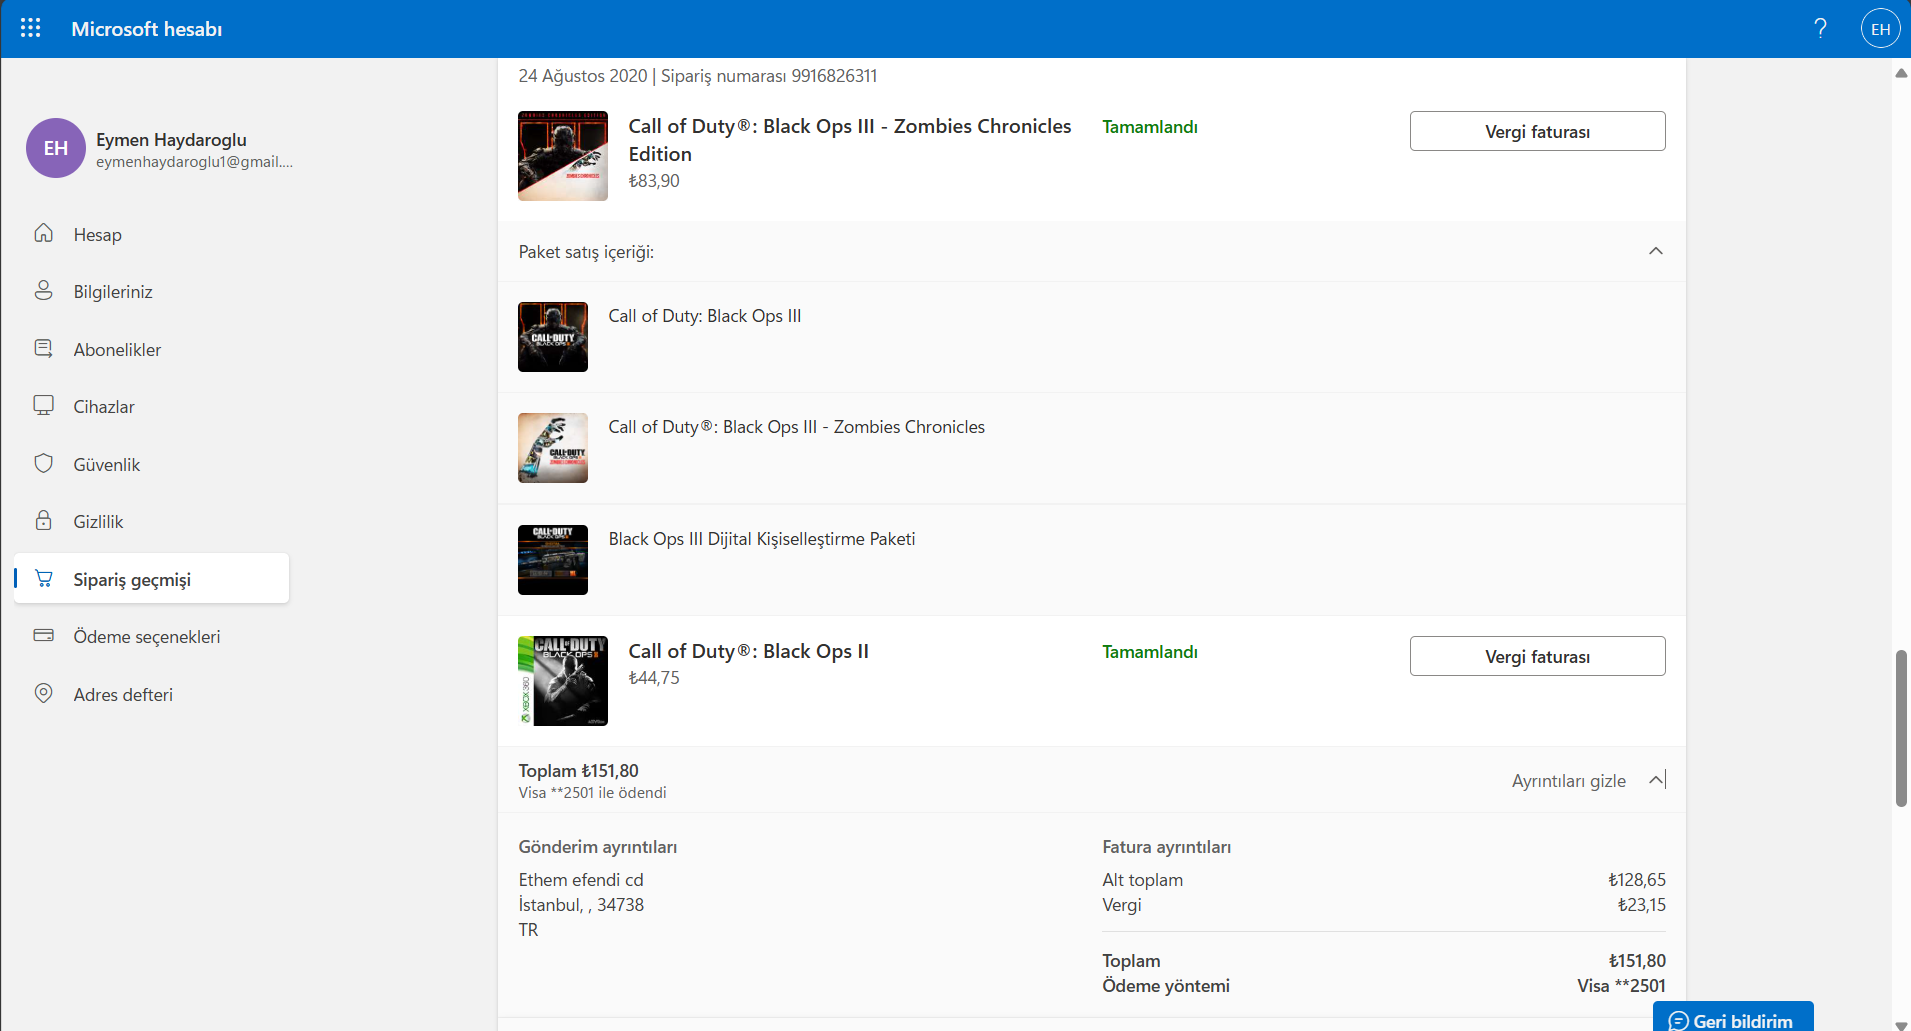Click the person icon beside Bilgileriniz
Screen dimensions: 1911x1031
click(x=44, y=291)
